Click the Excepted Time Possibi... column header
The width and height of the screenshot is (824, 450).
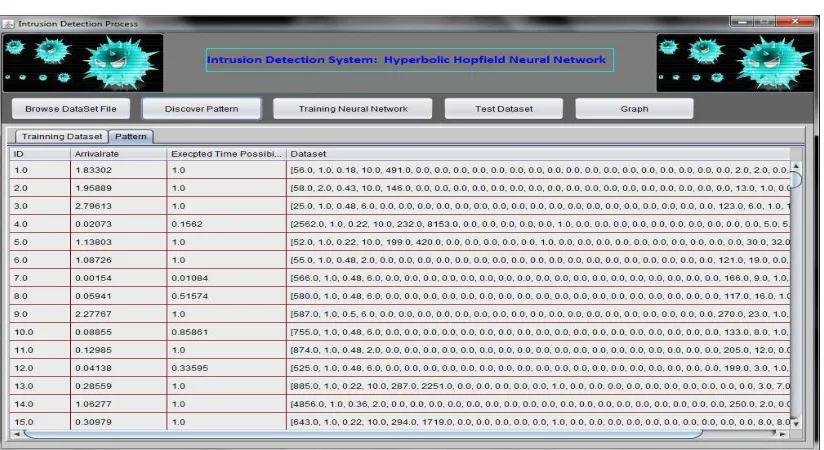(x=226, y=154)
